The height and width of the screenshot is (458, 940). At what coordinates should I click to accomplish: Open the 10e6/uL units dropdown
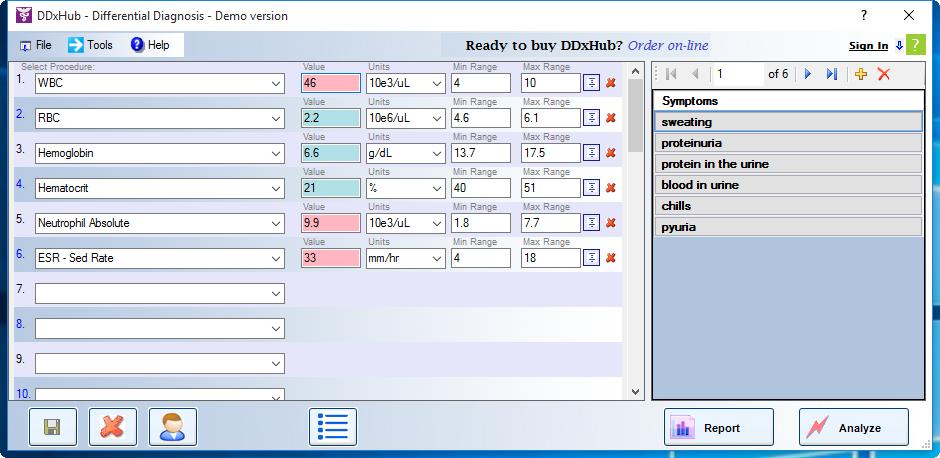(x=437, y=118)
